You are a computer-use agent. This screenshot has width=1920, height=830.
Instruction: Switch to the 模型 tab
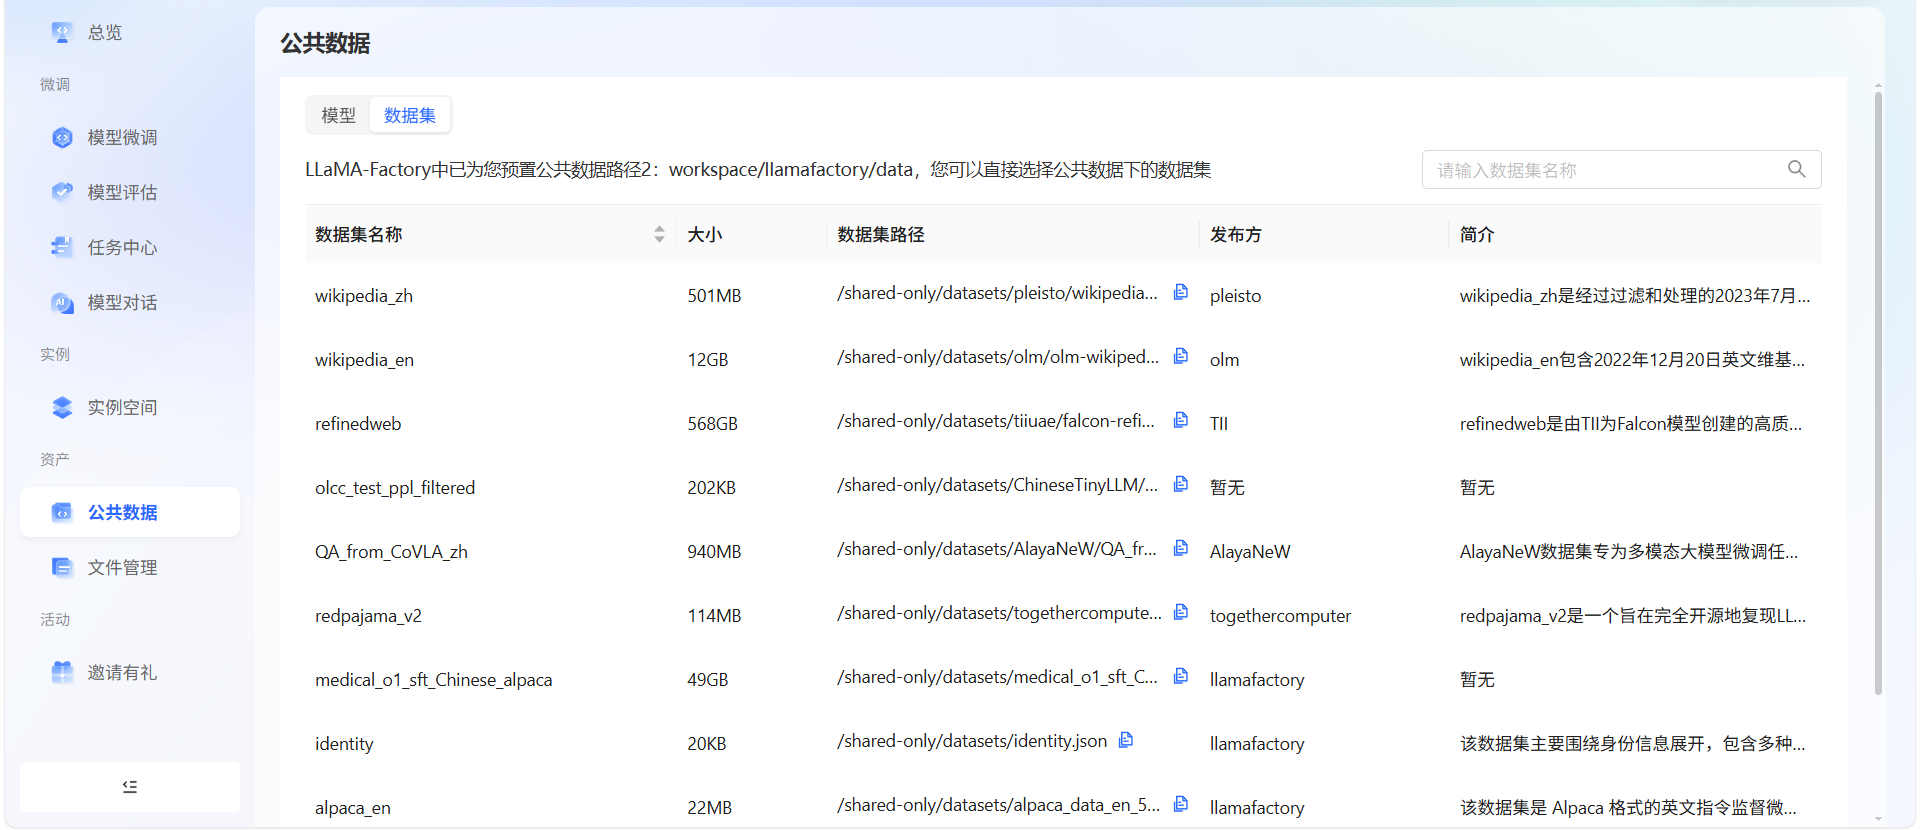[x=338, y=115]
